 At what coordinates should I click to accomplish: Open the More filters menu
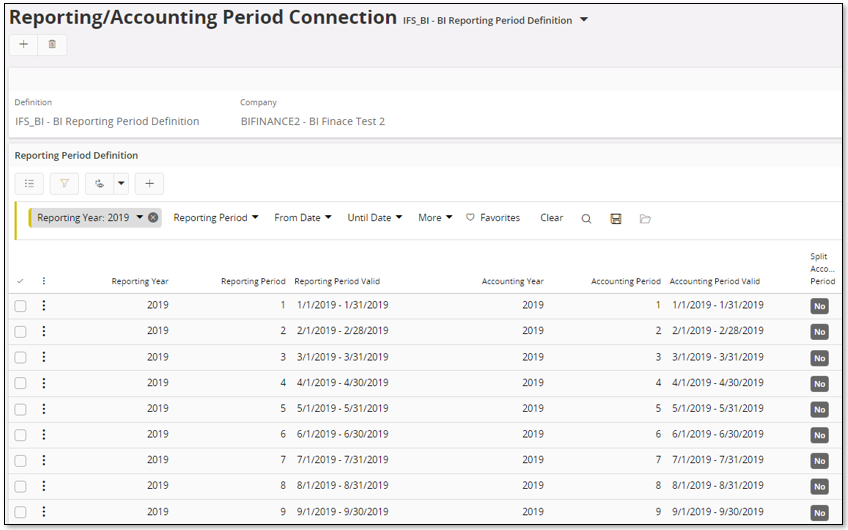435,218
